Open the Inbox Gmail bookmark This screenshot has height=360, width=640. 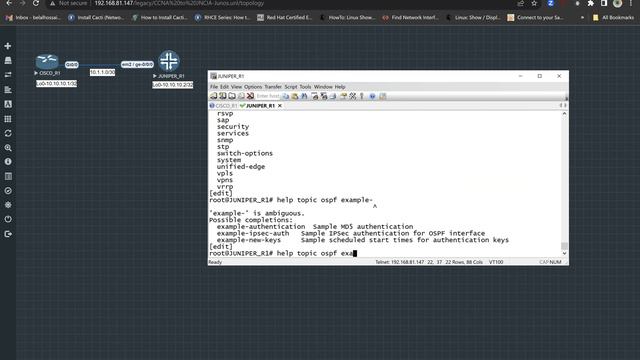tap(33, 18)
